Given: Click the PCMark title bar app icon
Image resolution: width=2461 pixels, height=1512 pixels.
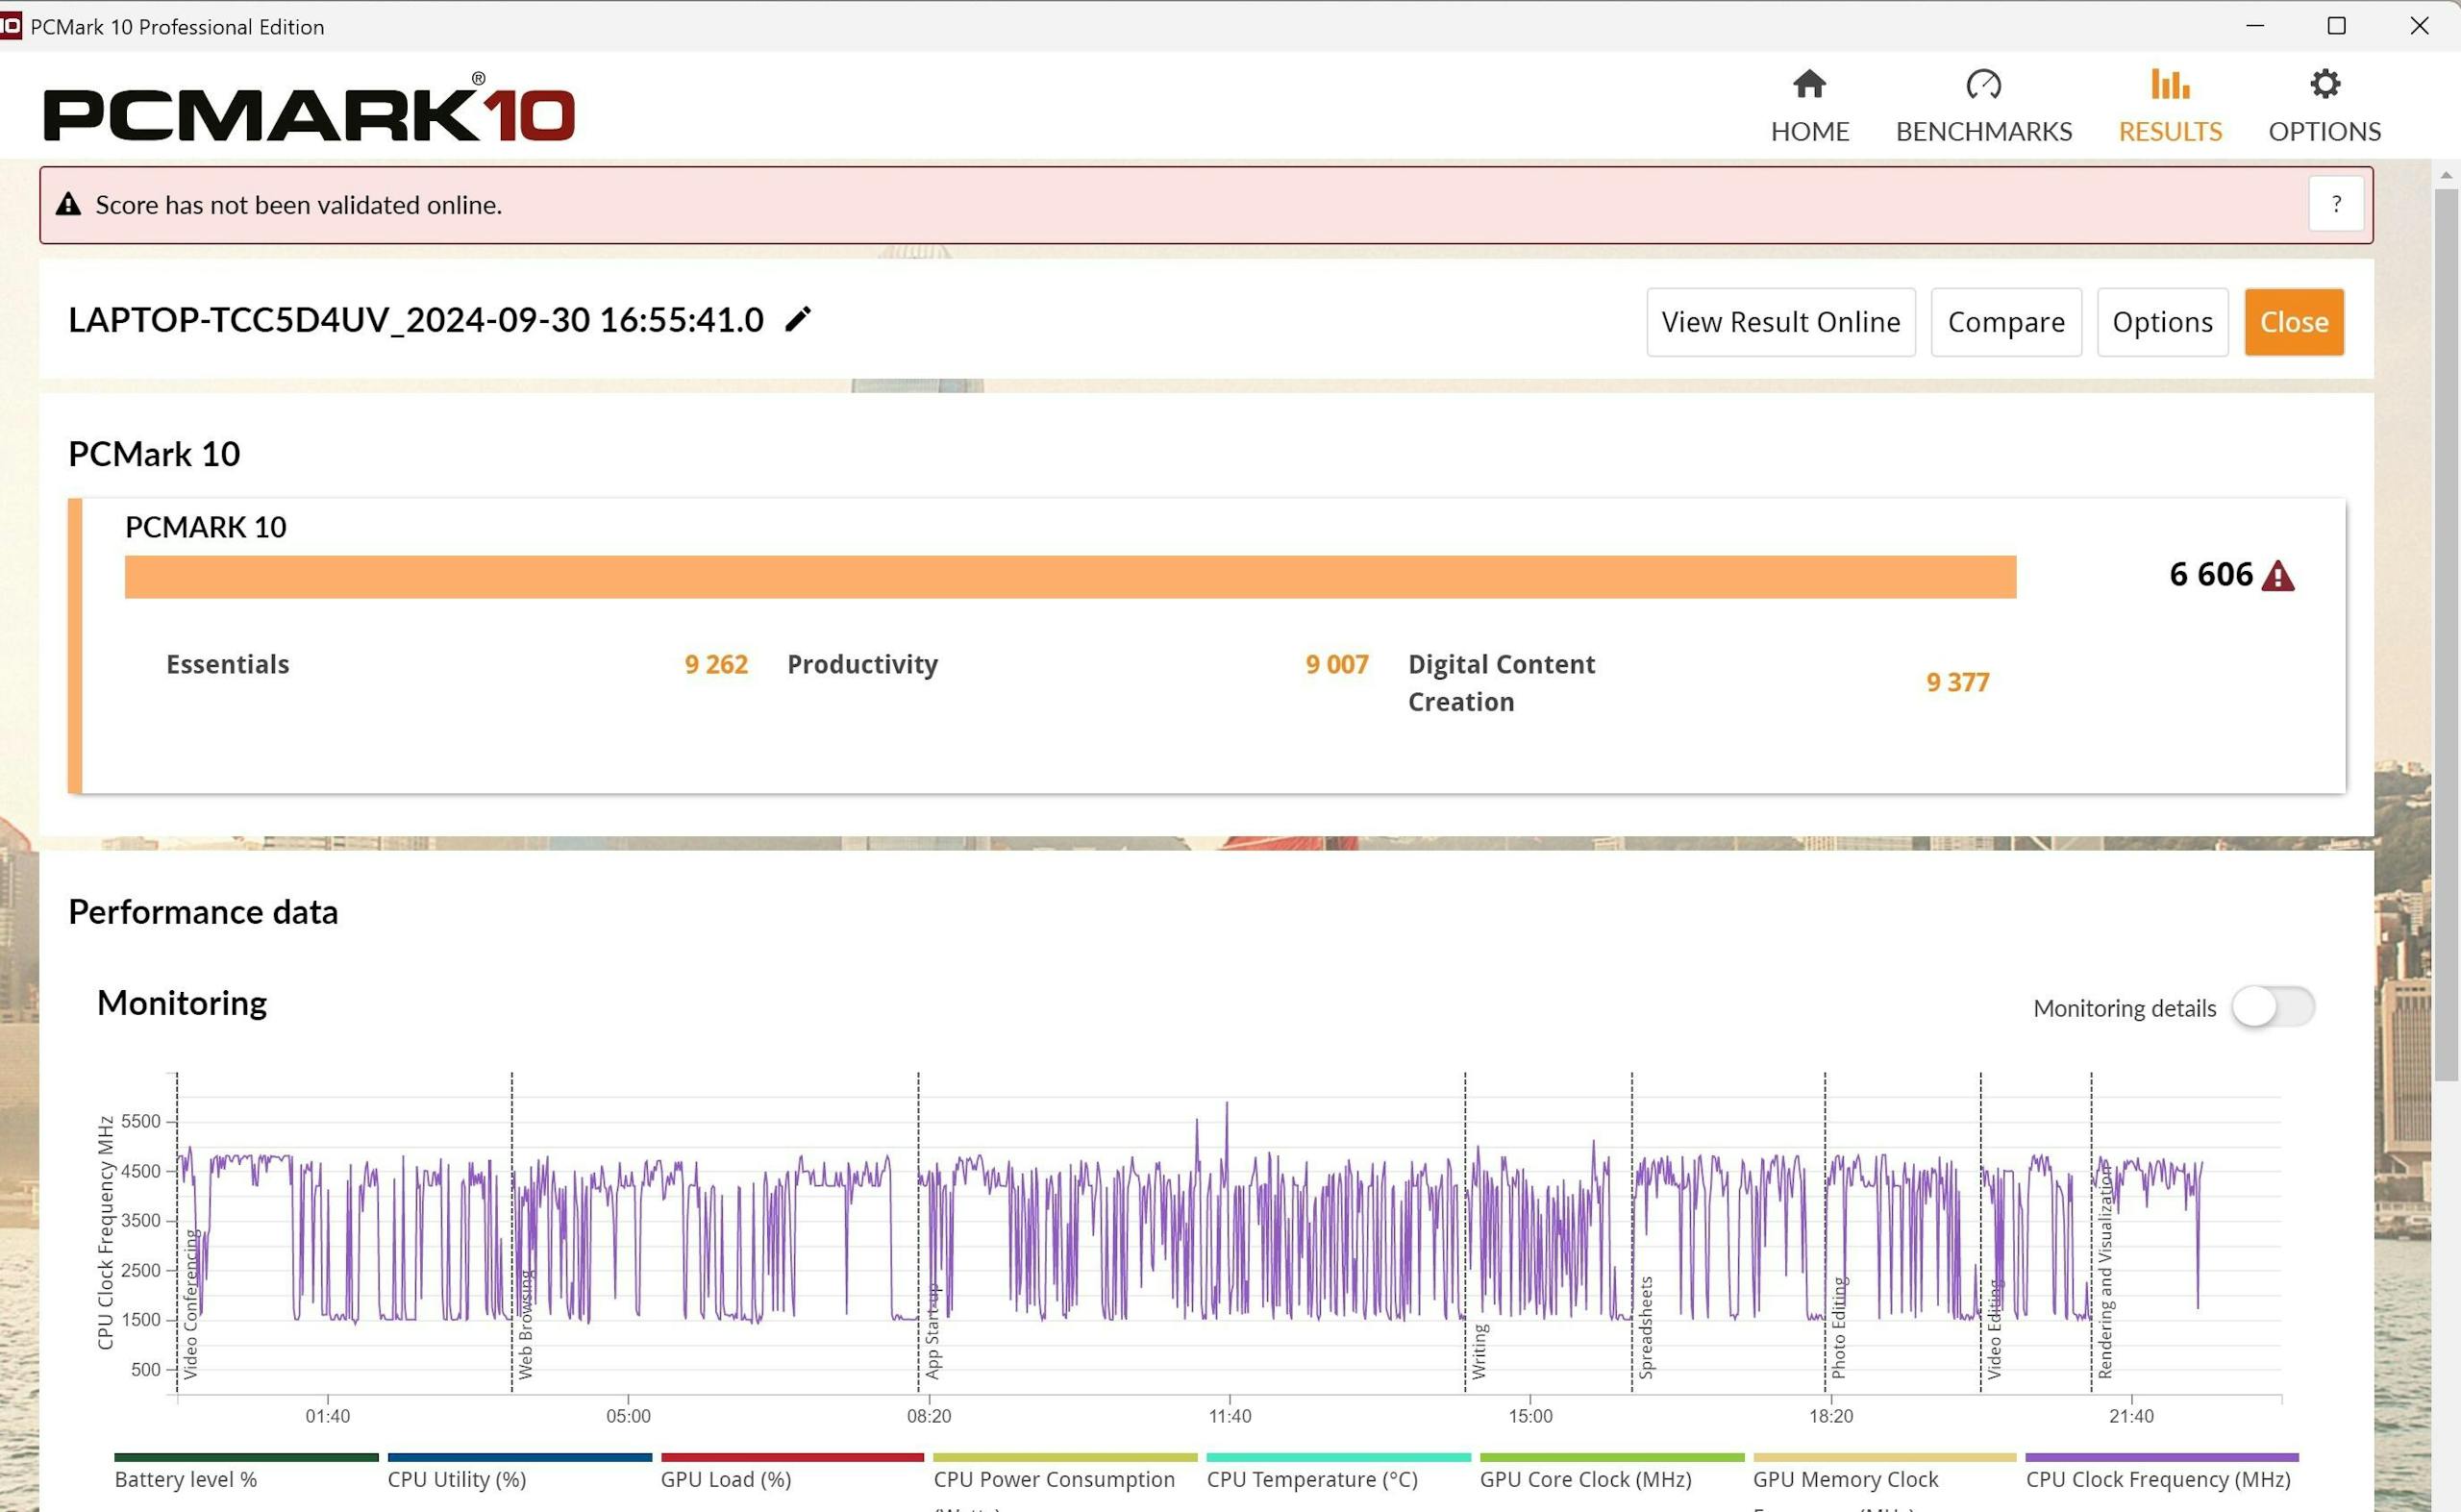Looking at the screenshot, I should 10,26.
